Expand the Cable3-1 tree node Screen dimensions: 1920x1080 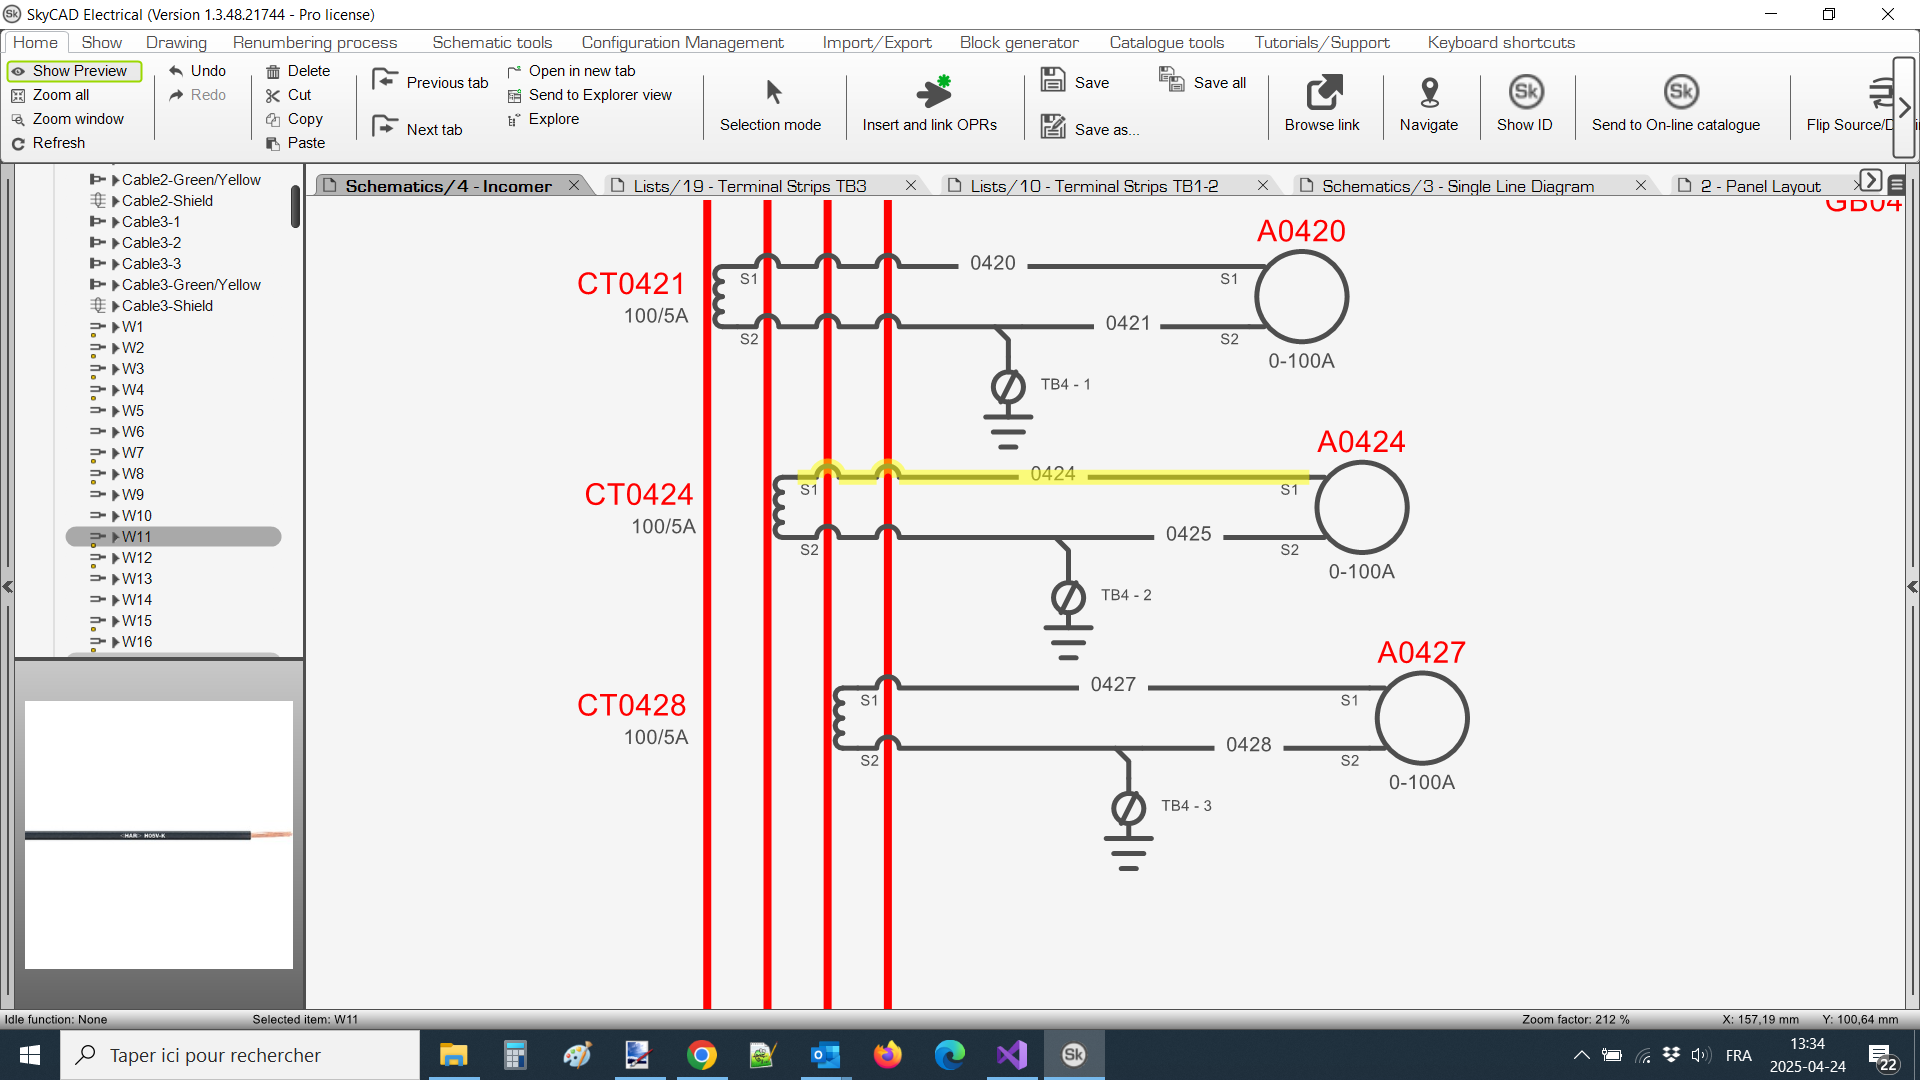click(116, 222)
